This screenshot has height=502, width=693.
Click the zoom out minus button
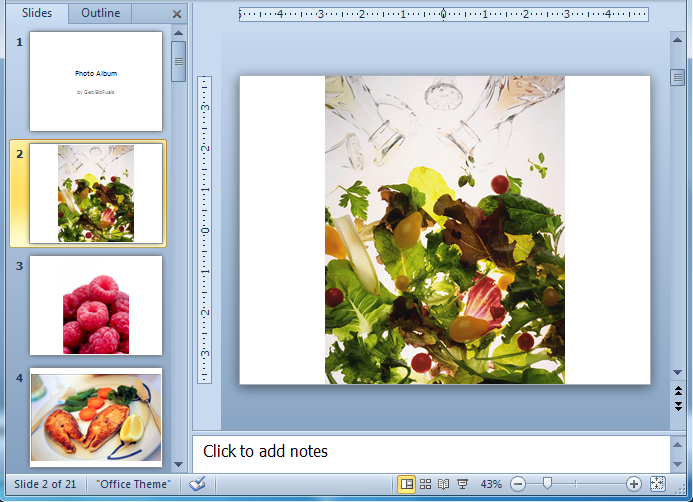point(518,484)
